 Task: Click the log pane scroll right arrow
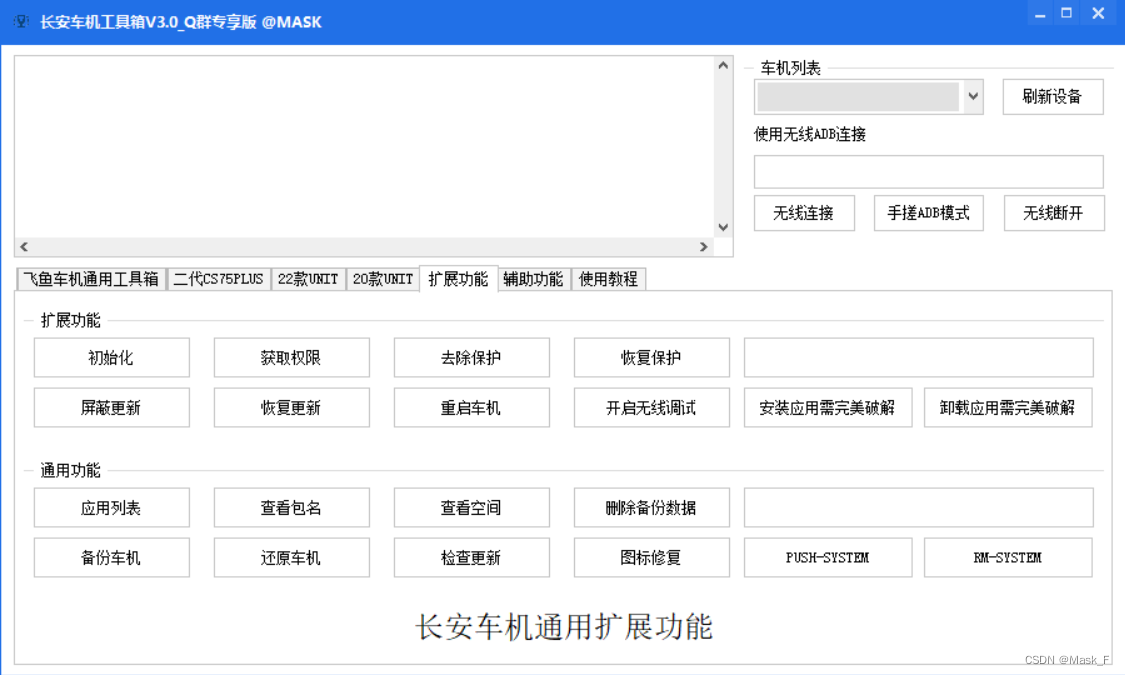704,247
